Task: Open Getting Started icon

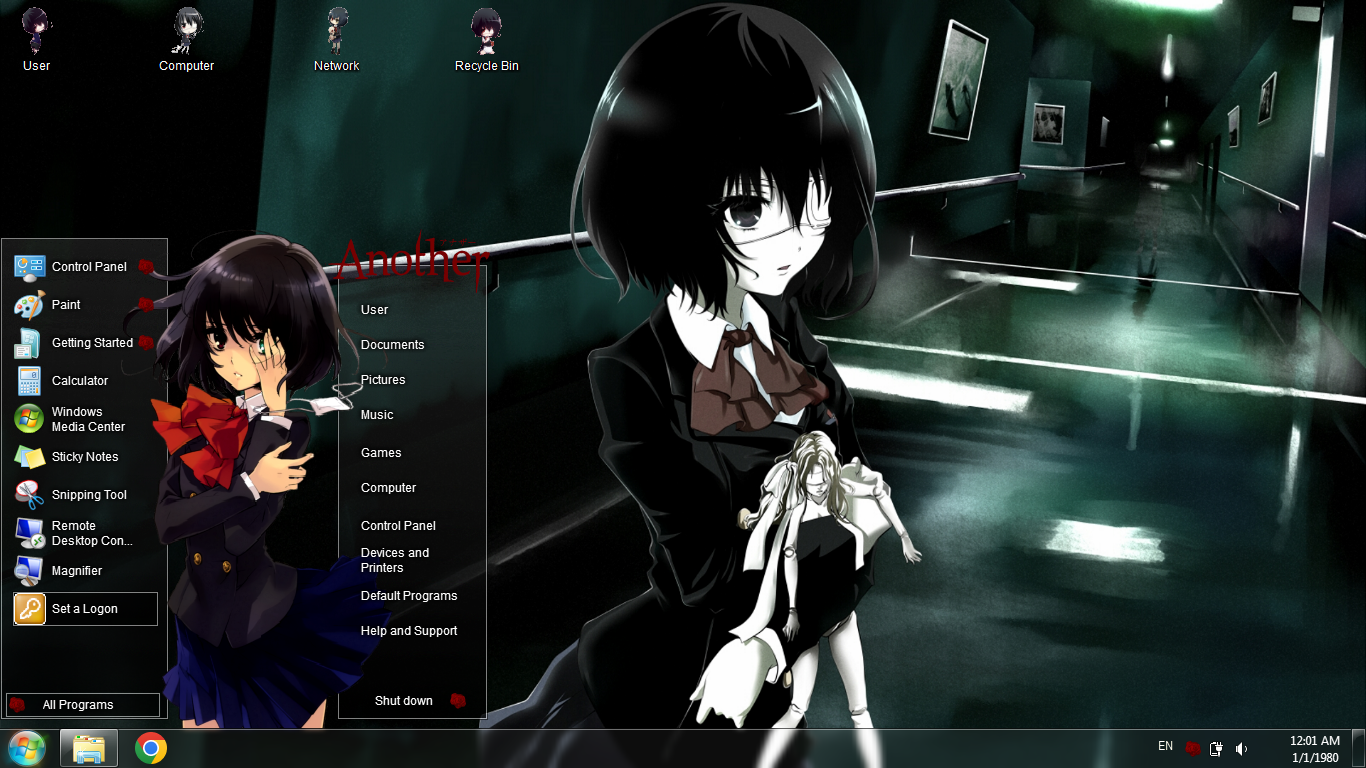Action: pos(29,343)
